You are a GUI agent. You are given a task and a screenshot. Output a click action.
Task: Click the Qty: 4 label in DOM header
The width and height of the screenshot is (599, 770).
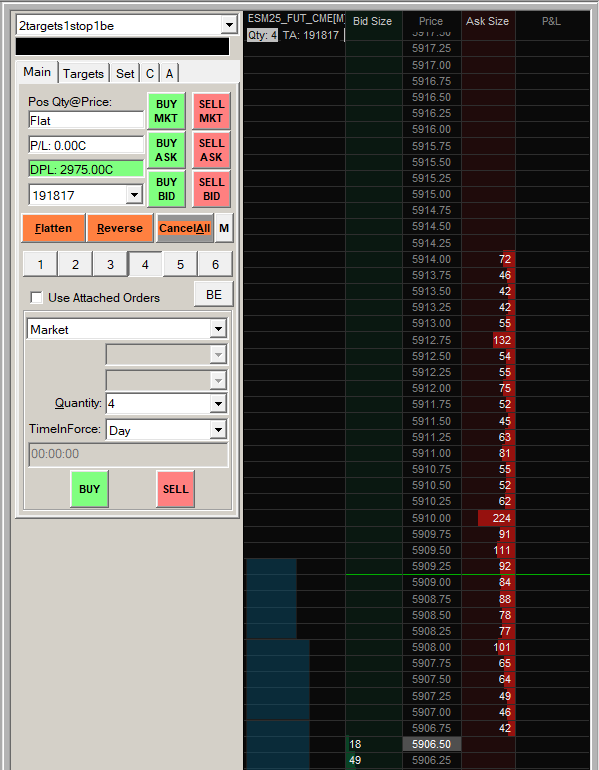262,35
